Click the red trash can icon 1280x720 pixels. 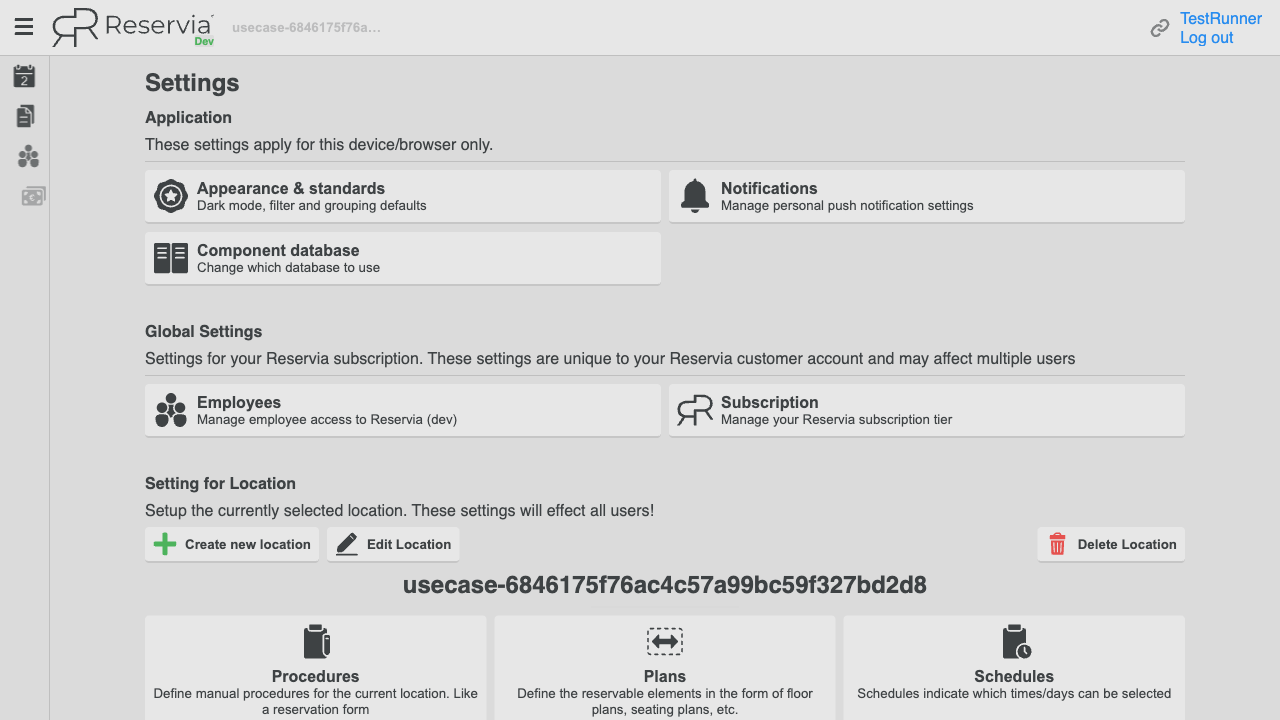click(x=1057, y=544)
